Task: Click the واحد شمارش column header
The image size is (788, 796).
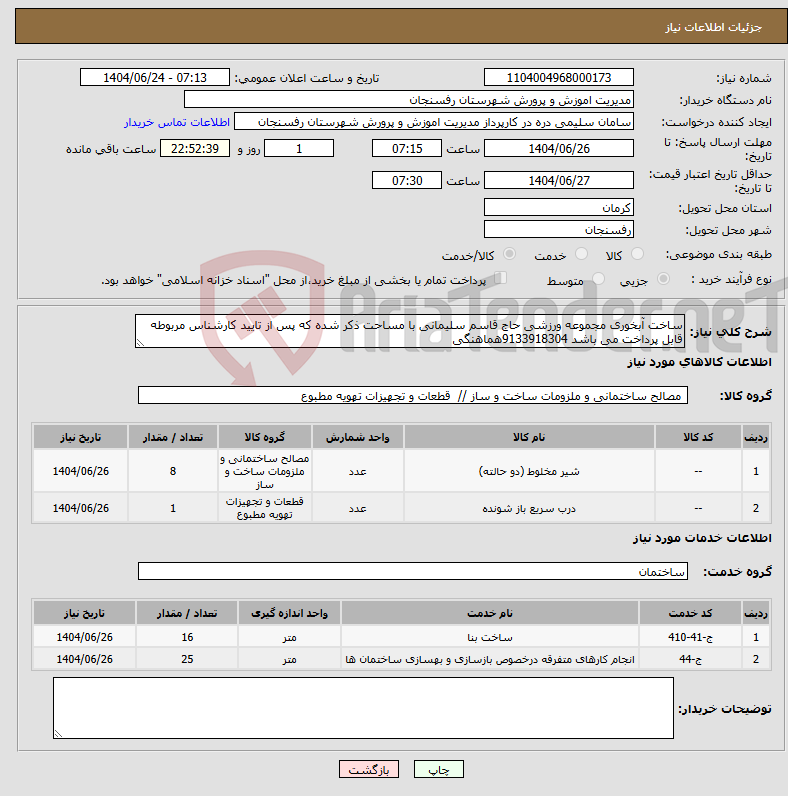Action: 357,437
